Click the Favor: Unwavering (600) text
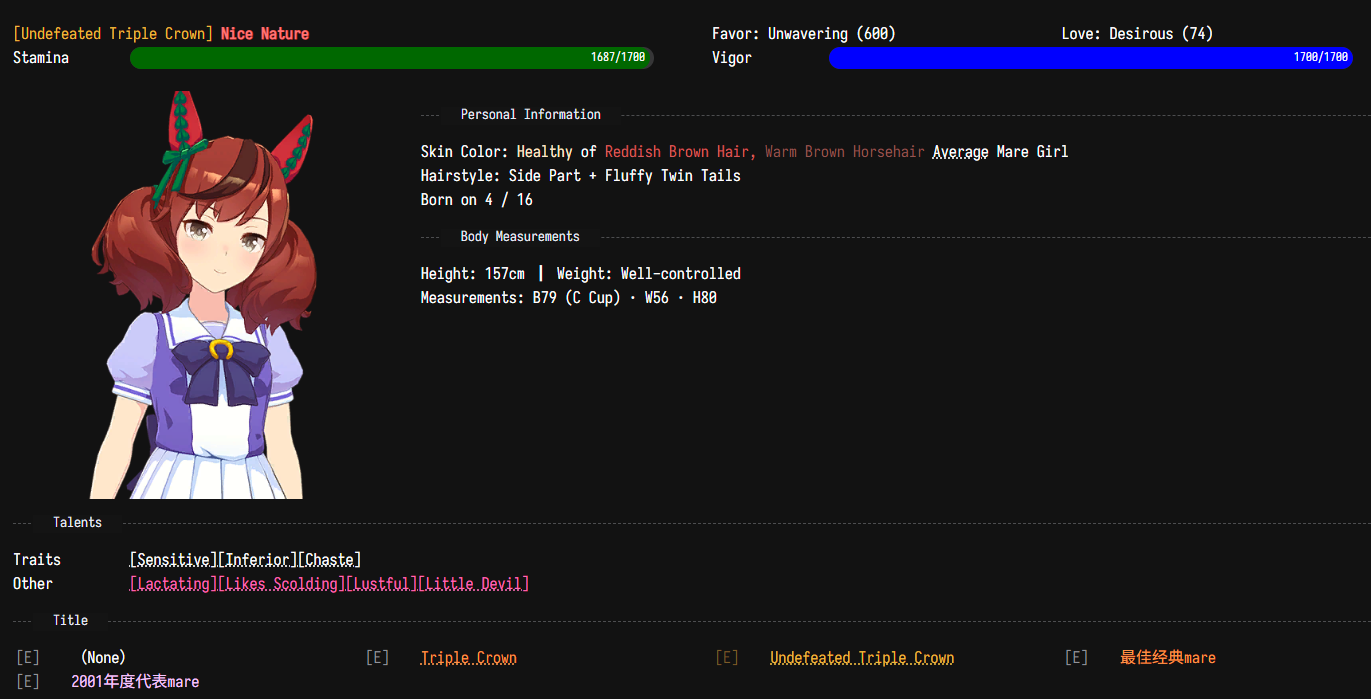Screen dimensions: 1371x699 click(x=804, y=34)
